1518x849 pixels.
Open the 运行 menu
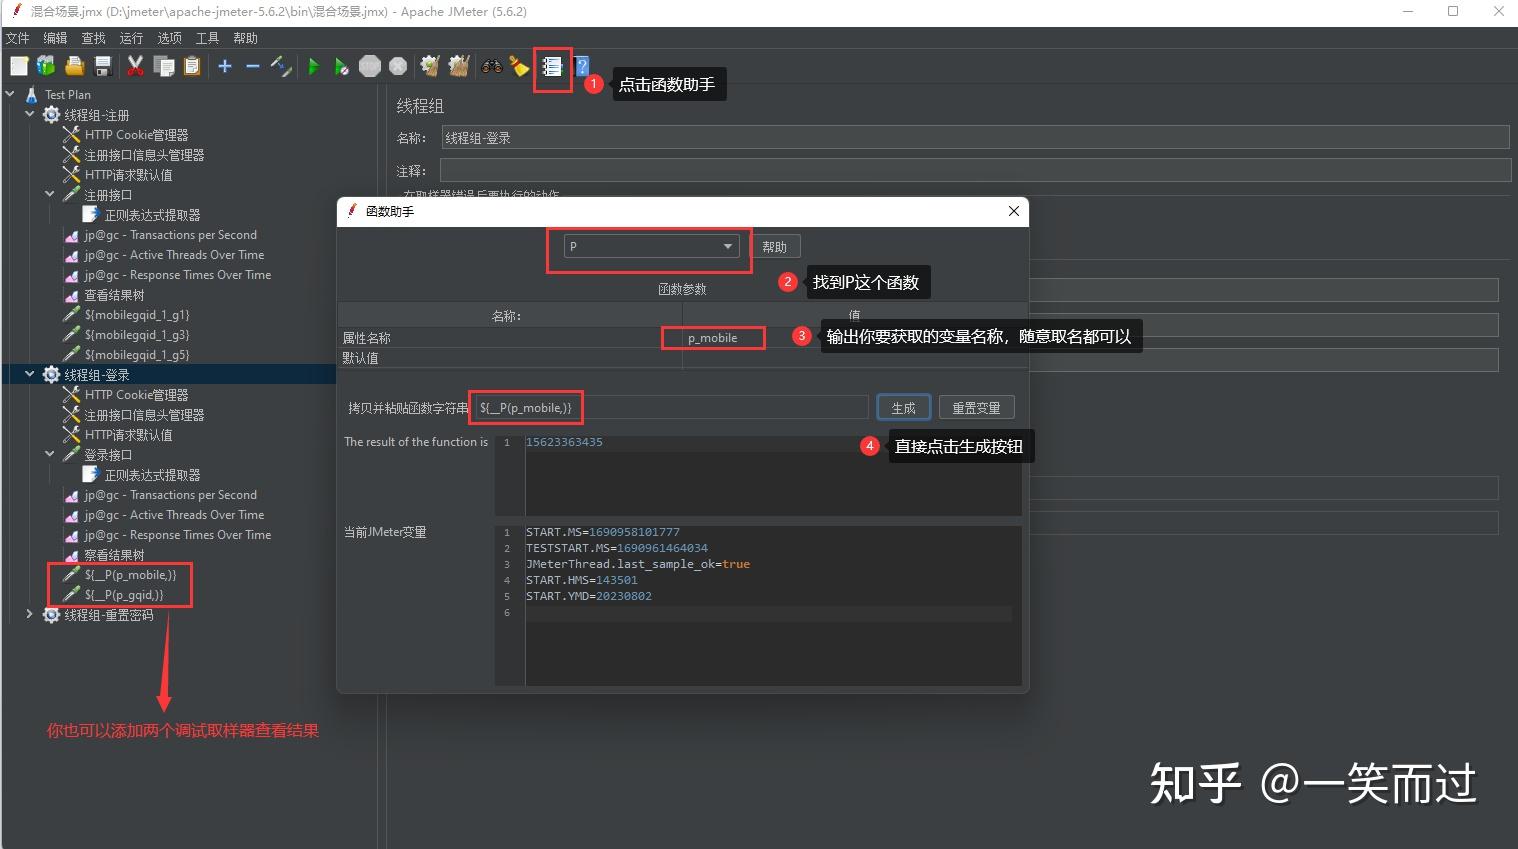coord(131,38)
